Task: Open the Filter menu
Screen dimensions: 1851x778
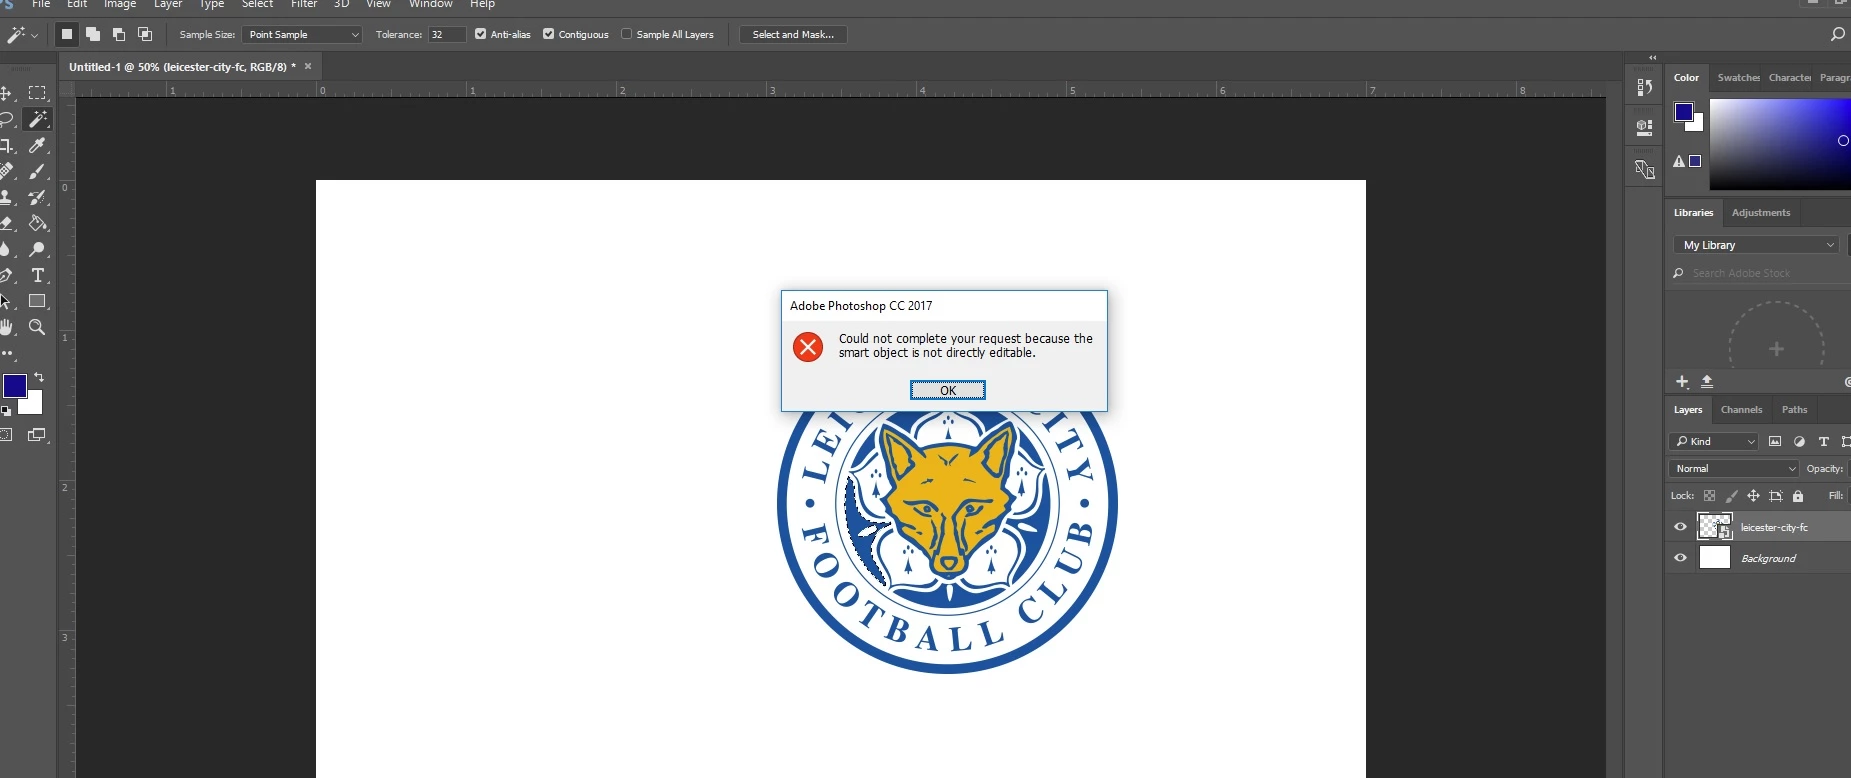Action: [304, 4]
